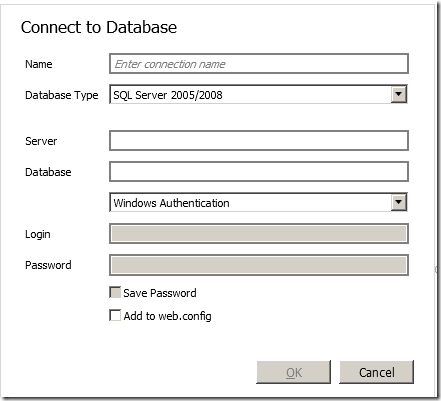The height and width of the screenshot is (401, 441).
Task: Toggle the Save Password checkbox
Action: coord(115,292)
